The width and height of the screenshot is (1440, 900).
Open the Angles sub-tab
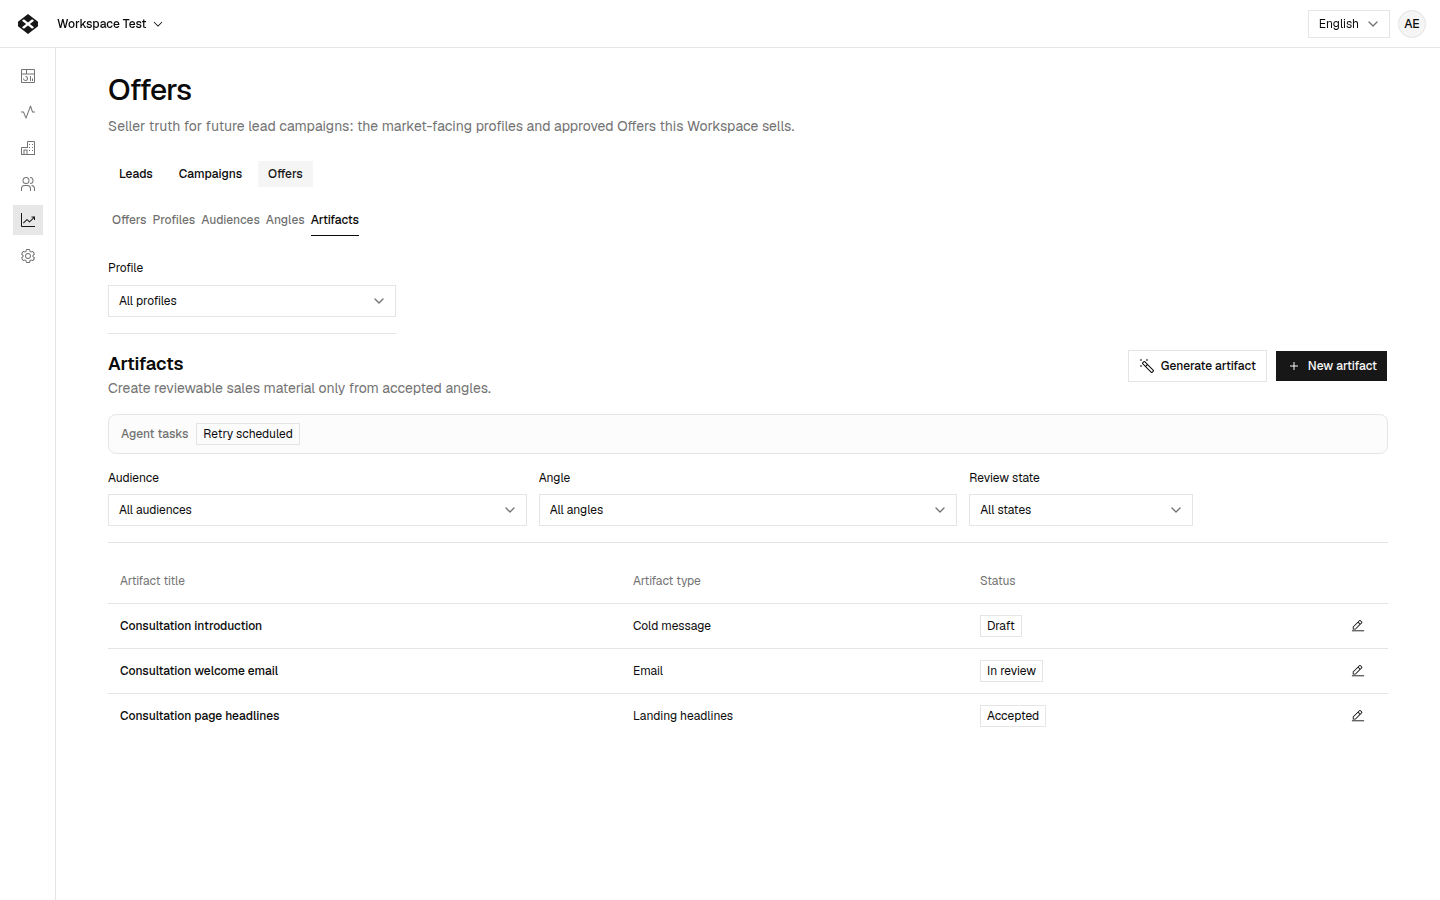pyautogui.click(x=285, y=220)
